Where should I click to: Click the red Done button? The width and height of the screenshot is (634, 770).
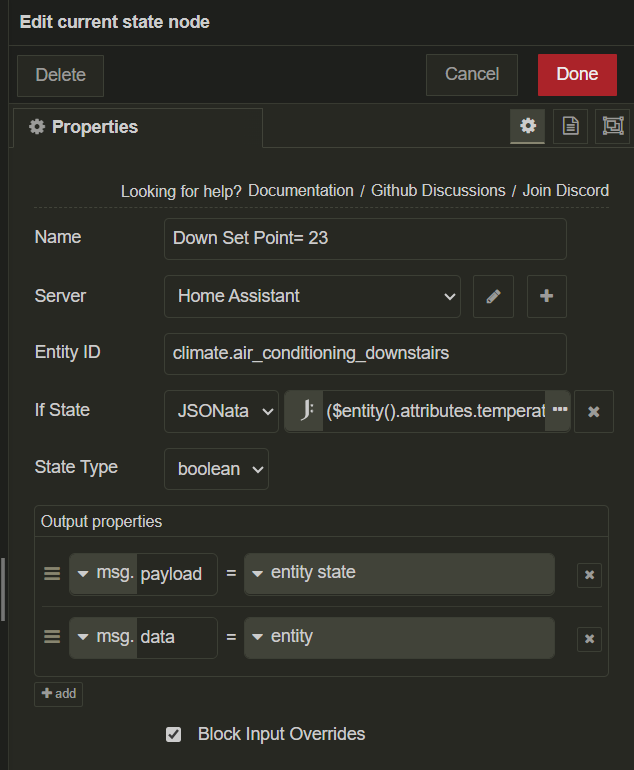pos(577,74)
